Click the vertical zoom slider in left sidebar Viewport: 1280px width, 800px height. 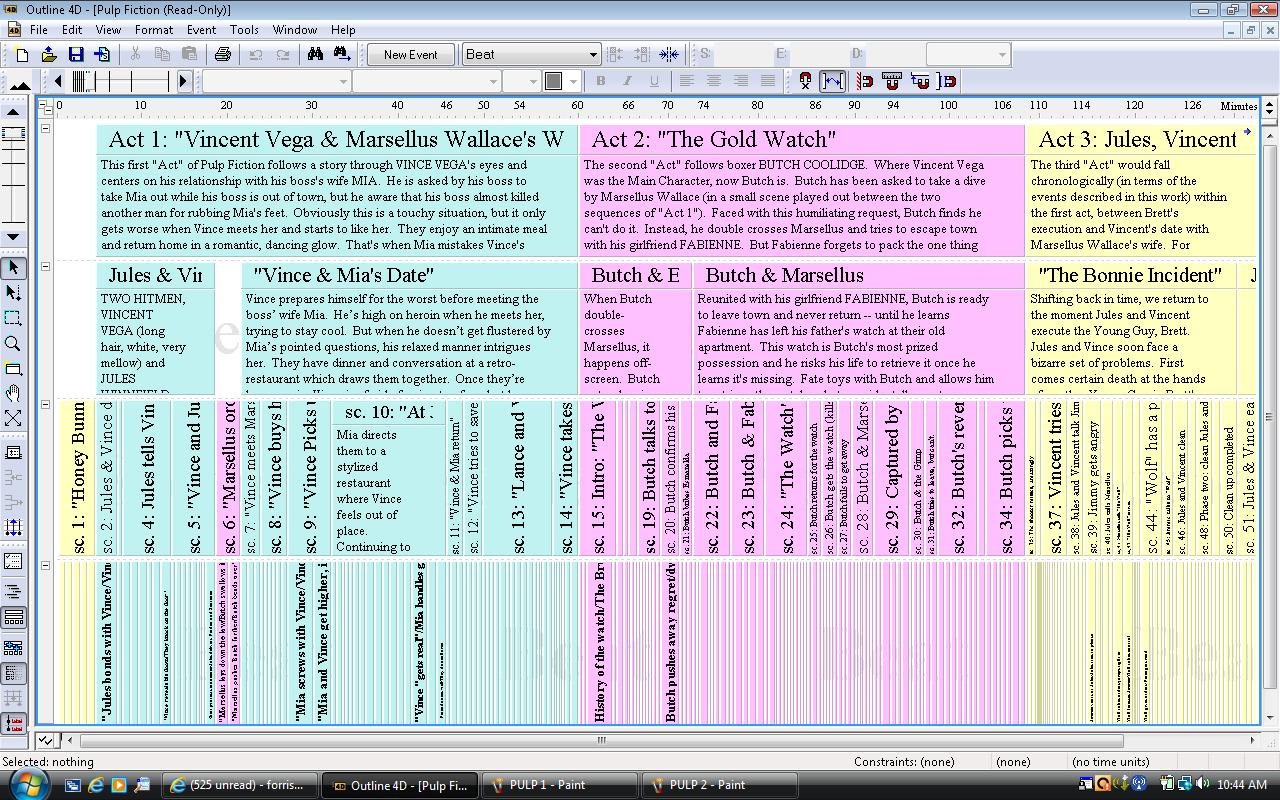(x=13, y=174)
